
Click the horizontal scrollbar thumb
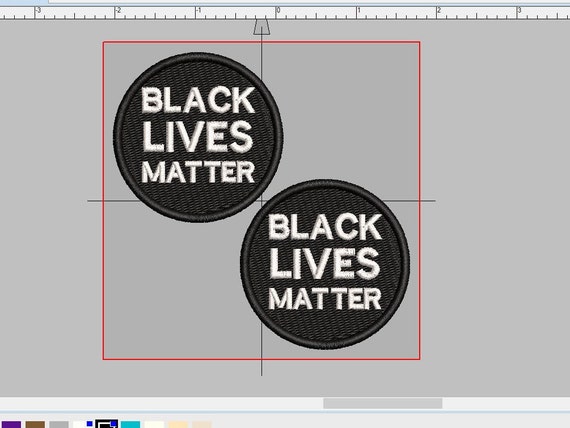(x=382, y=403)
